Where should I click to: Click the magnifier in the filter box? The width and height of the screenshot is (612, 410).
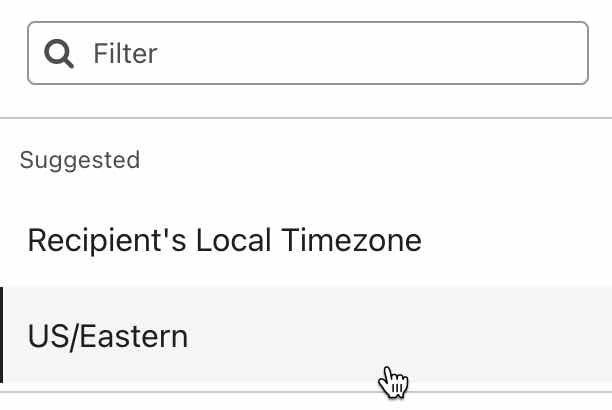click(60, 53)
